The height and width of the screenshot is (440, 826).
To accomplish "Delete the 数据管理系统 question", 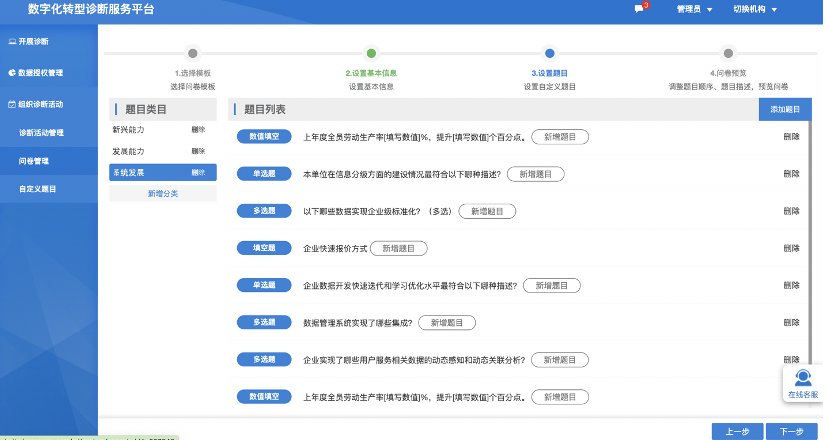I will point(791,322).
